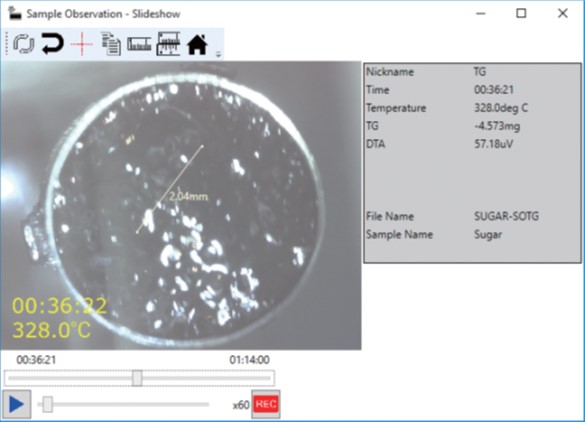This screenshot has height=423, width=585.
Task: Click the red REC button
Action: [266, 404]
